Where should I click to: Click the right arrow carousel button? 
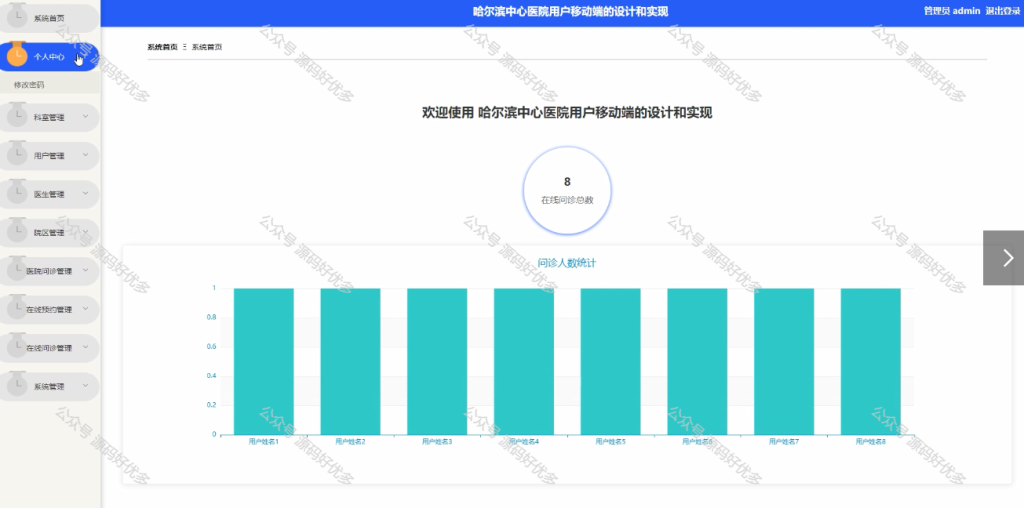1004,258
